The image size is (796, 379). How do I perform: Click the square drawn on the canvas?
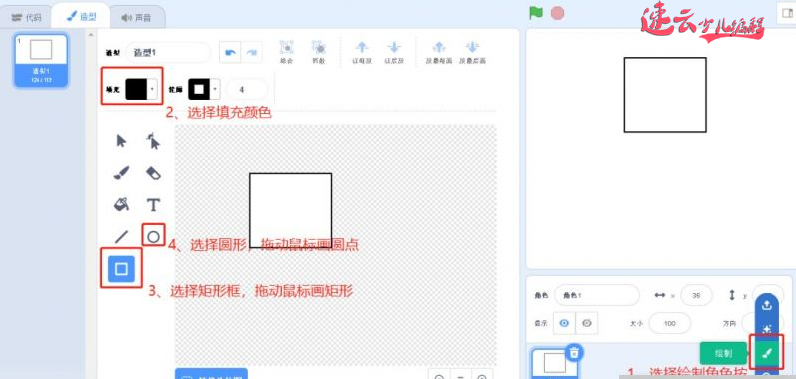pos(290,210)
